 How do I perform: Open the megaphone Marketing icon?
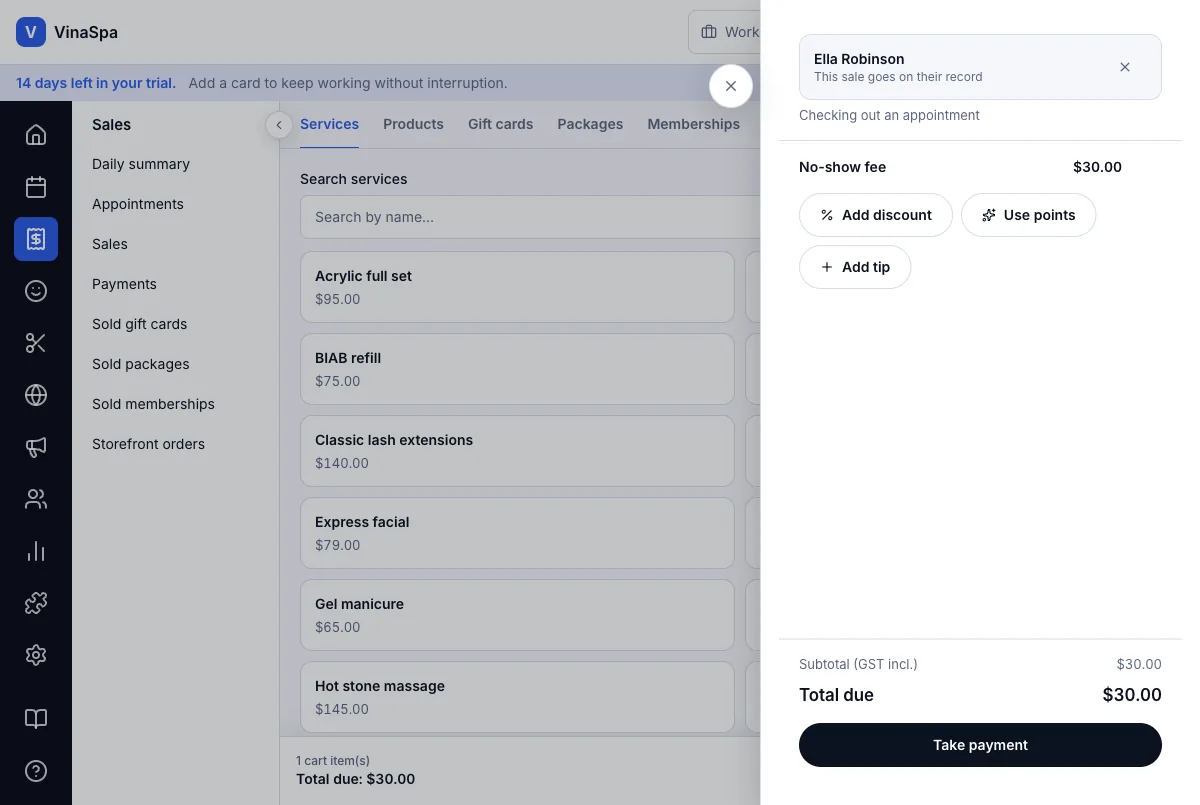pyautogui.click(x=36, y=447)
